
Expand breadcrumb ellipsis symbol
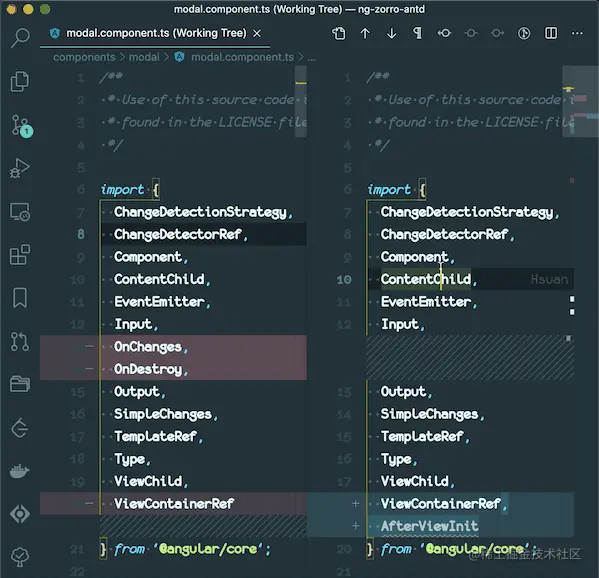pos(312,58)
